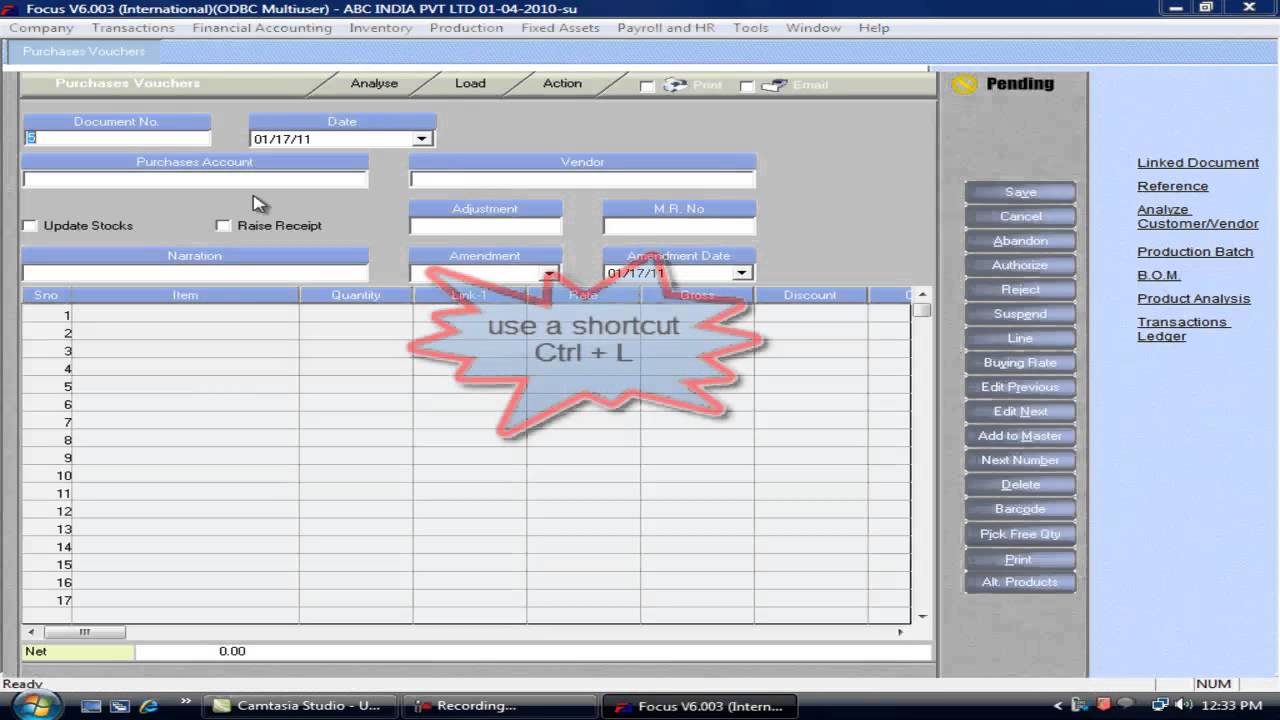
Task: Select the Analyse tab
Action: 374,84
